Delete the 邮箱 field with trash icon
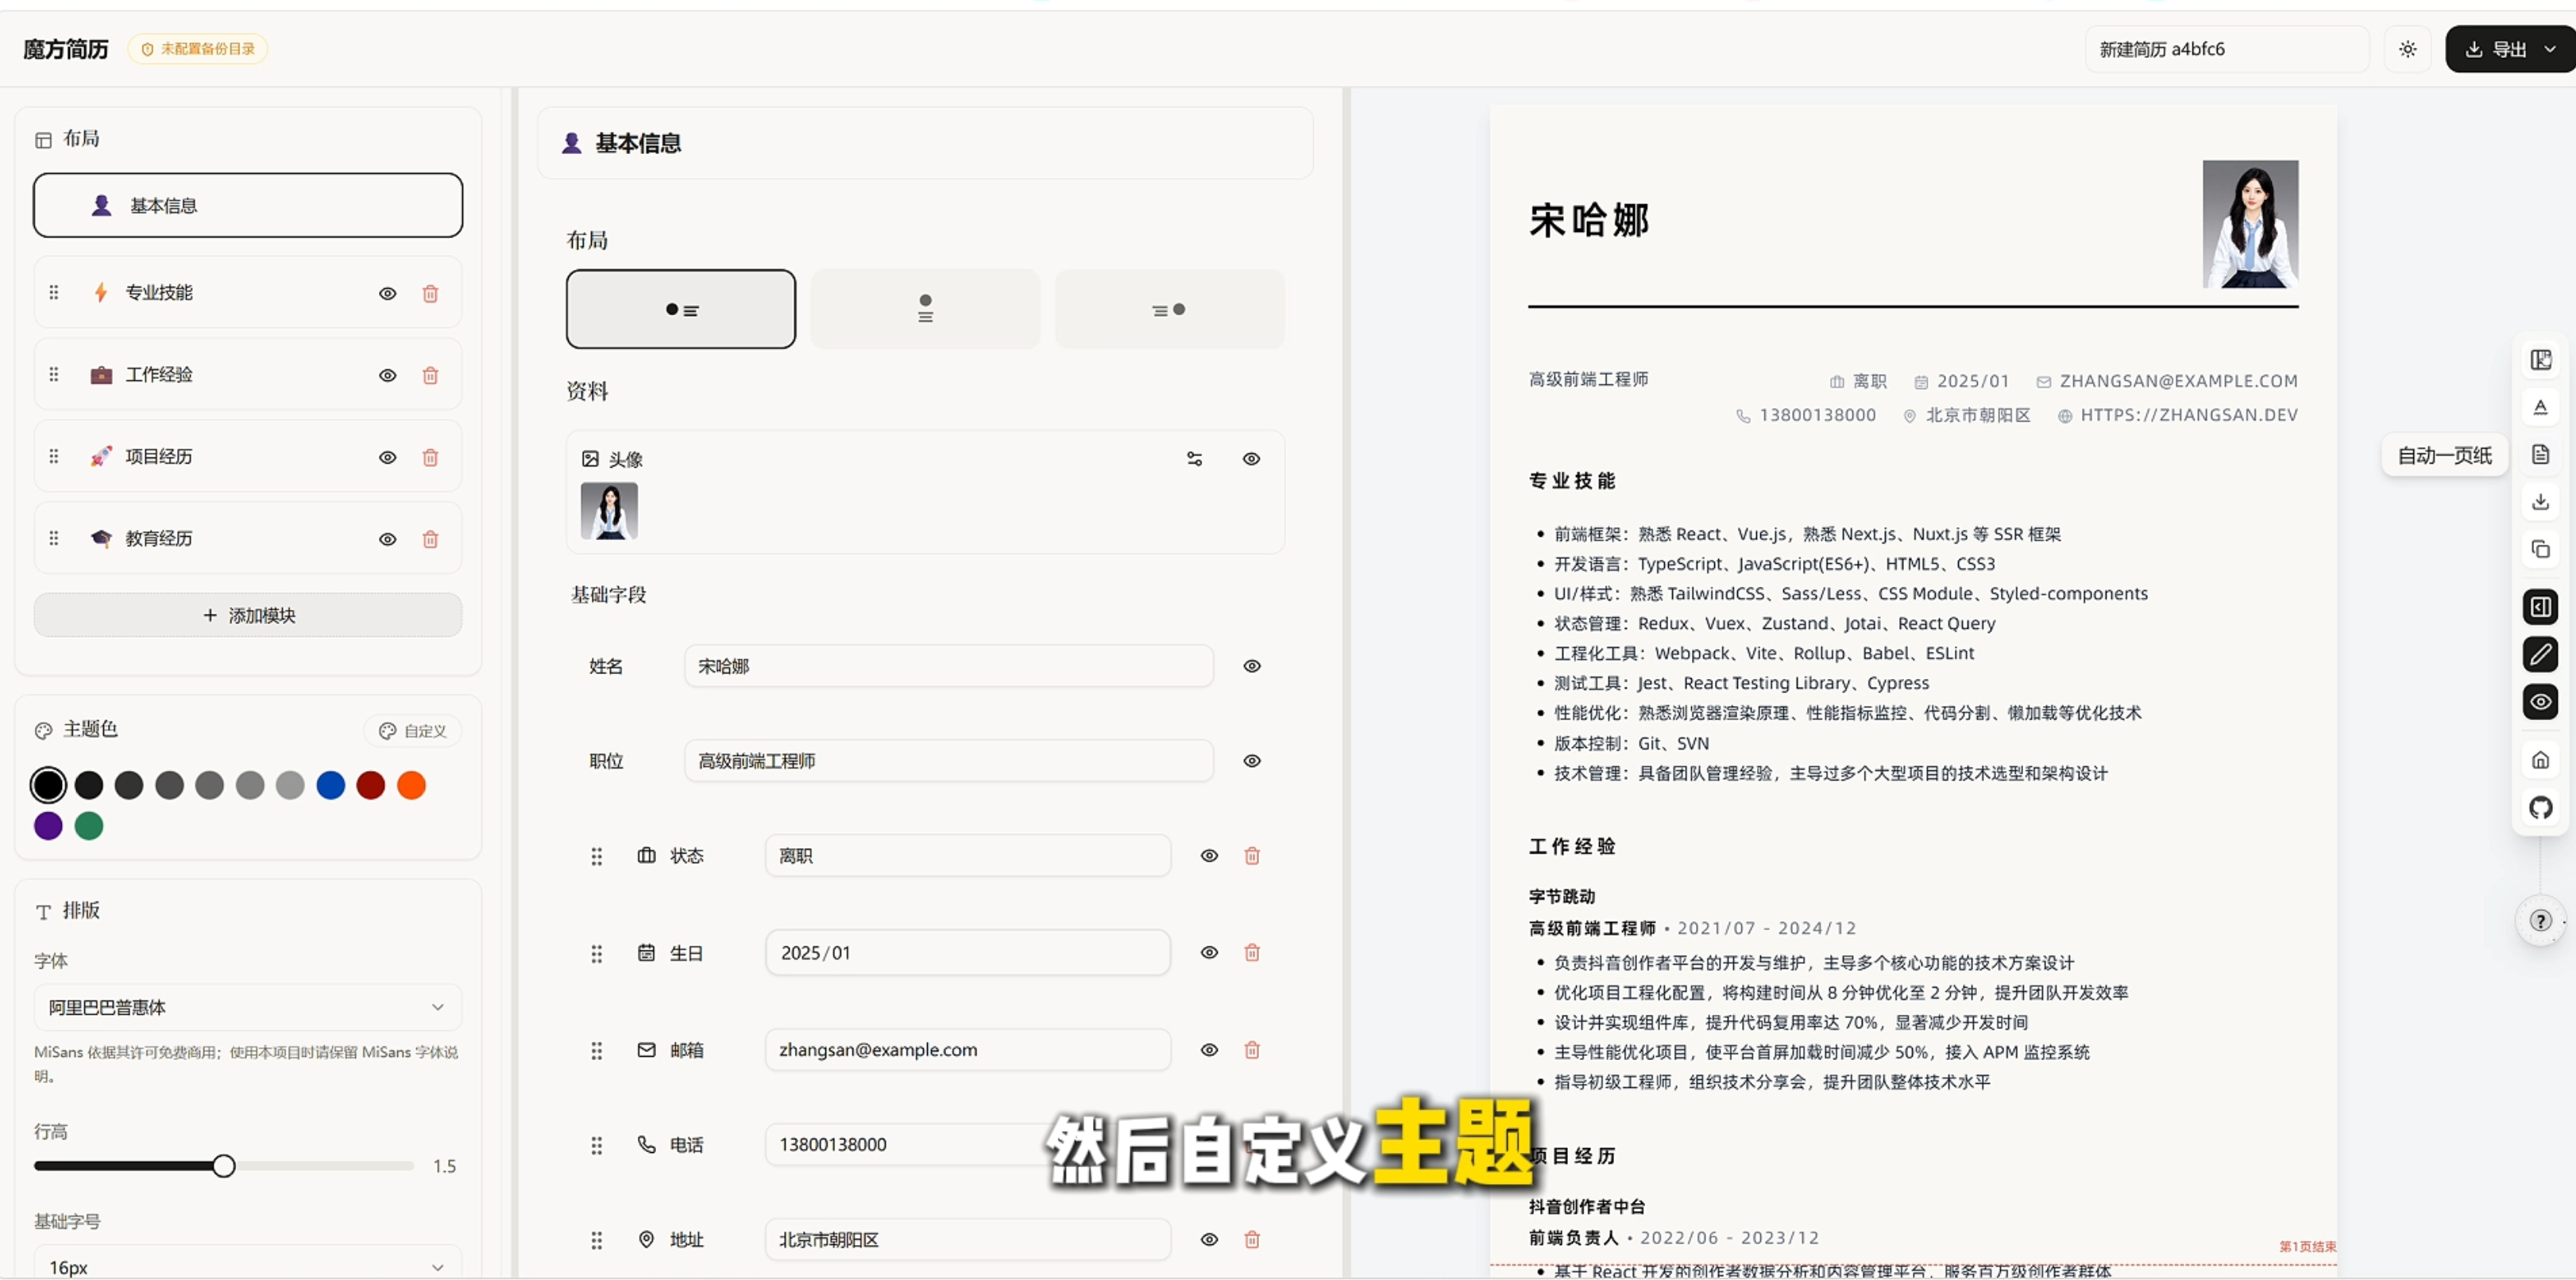The width and height of the screenshot is (2576, 1280). pyautogui.click(x=1251, y=1050)
